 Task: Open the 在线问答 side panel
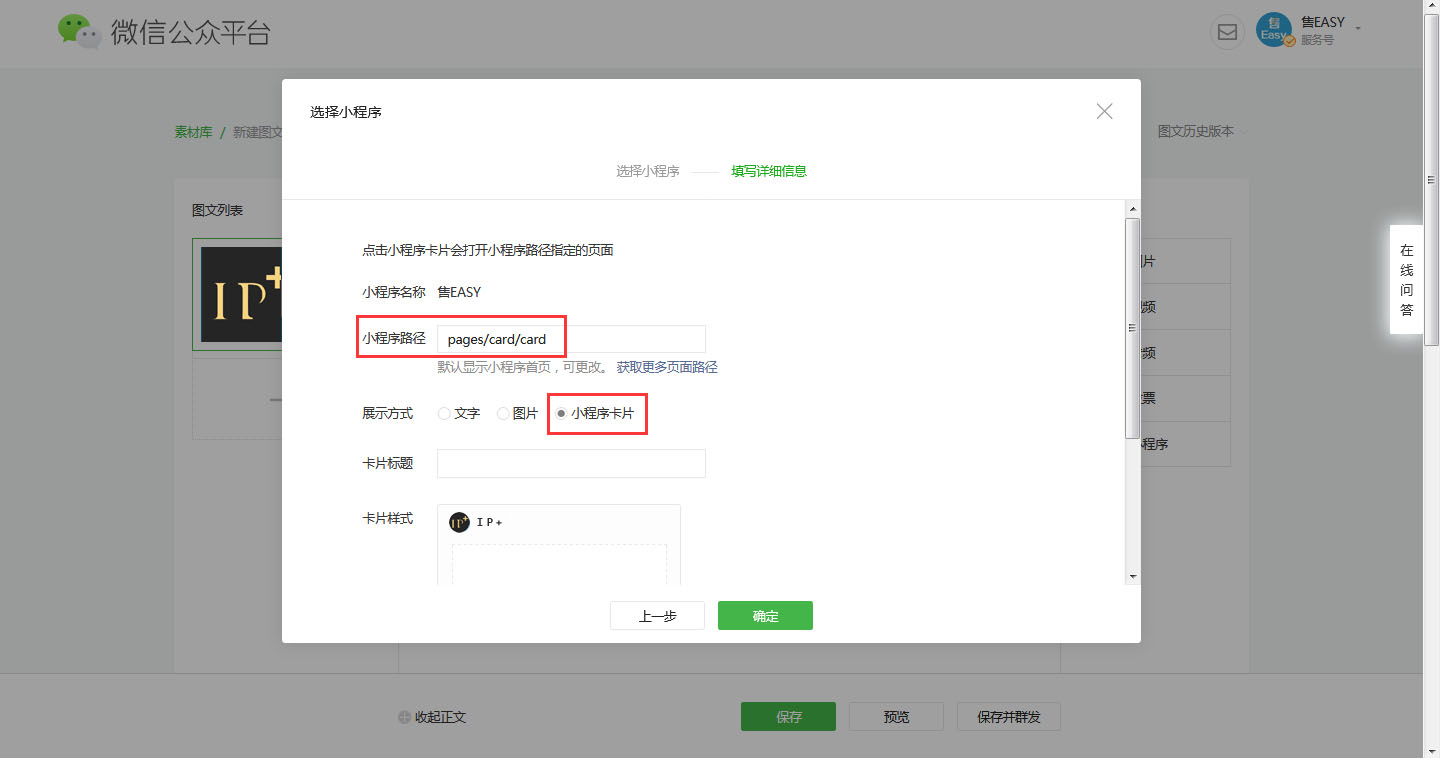point(1406,280)
